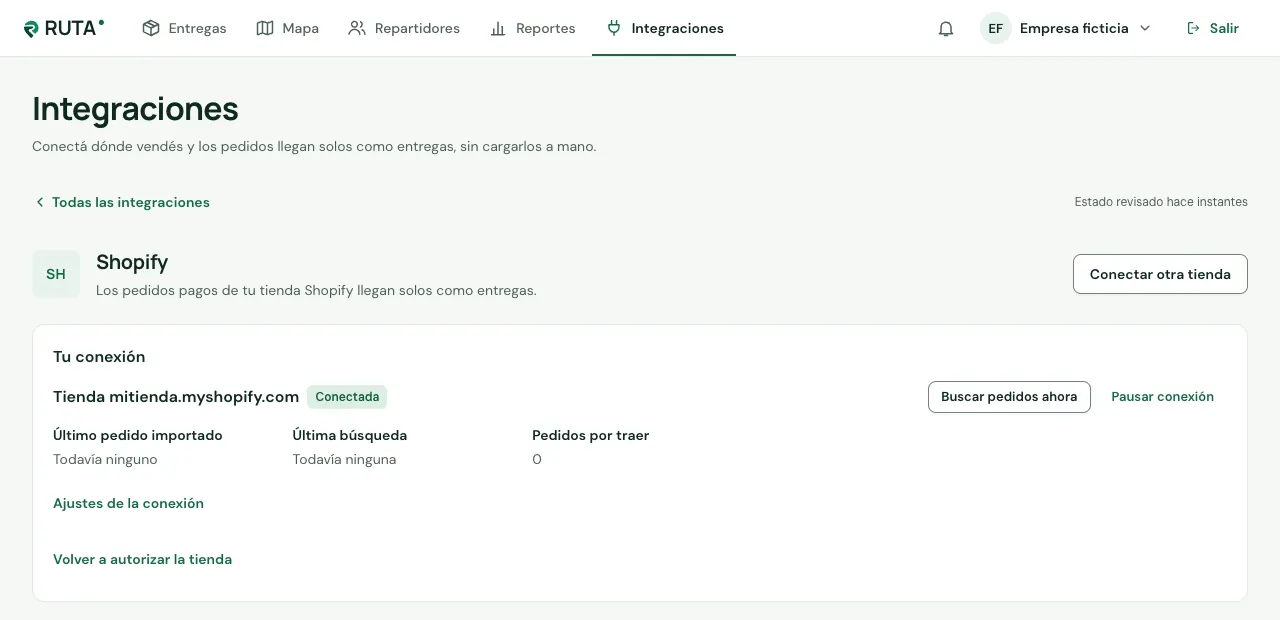1280x620 pixels.
Task: Click Todavía ninguno value
Action: [105, 459]
